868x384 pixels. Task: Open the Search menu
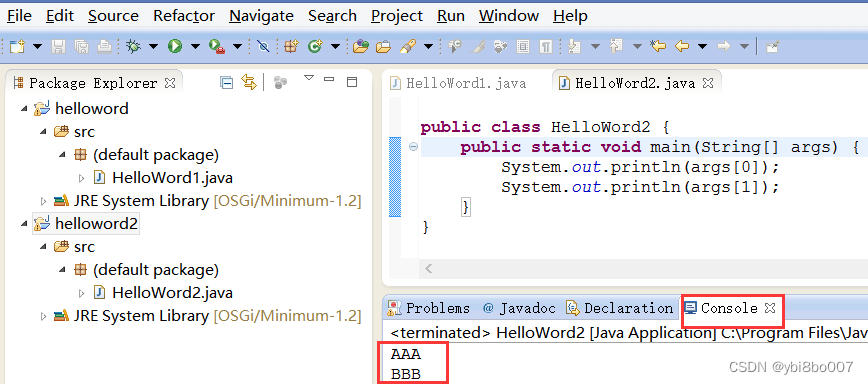pyautogui.click(x=332, y=15)
